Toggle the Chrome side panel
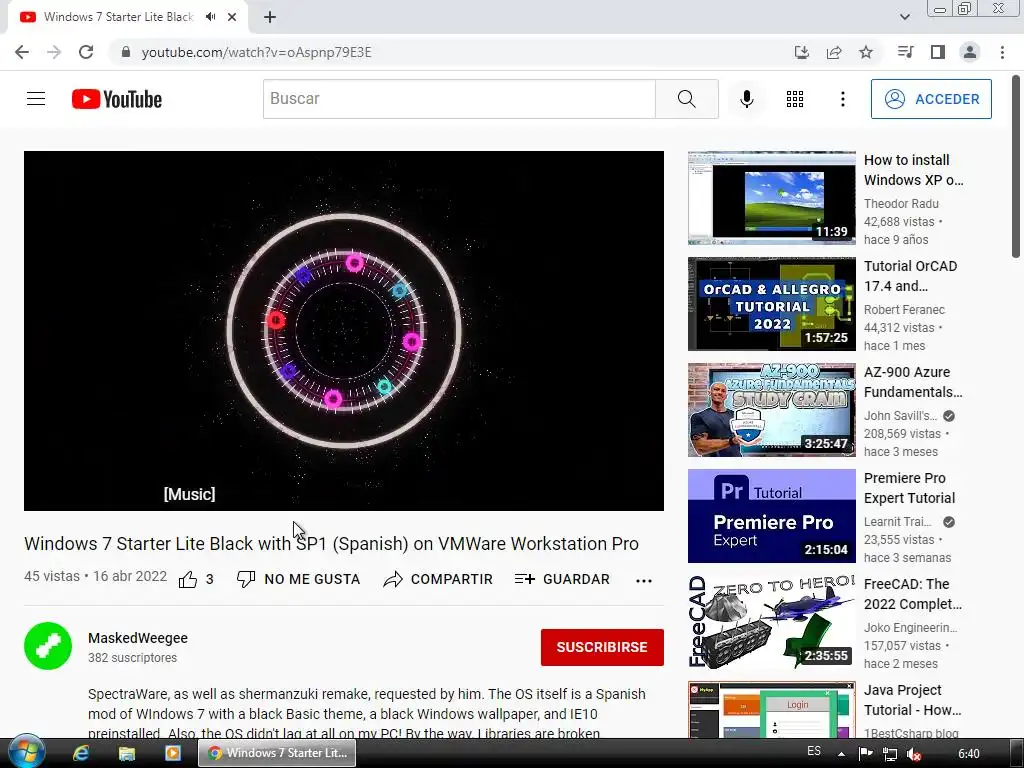This screenshot has height=768, width=1024. 938,52
